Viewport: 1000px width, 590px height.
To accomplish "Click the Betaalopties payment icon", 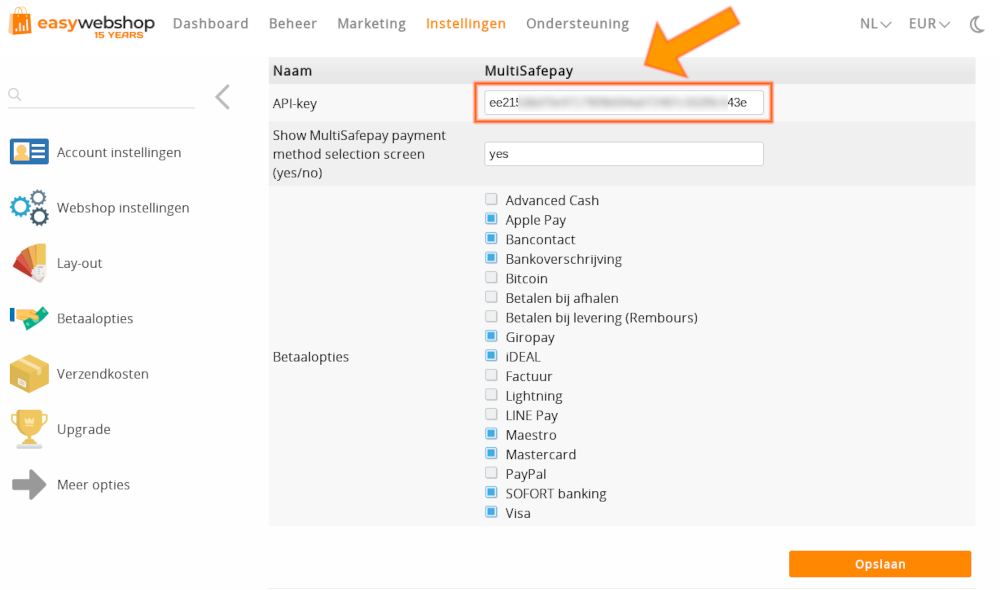I will [x=30, y=318].
